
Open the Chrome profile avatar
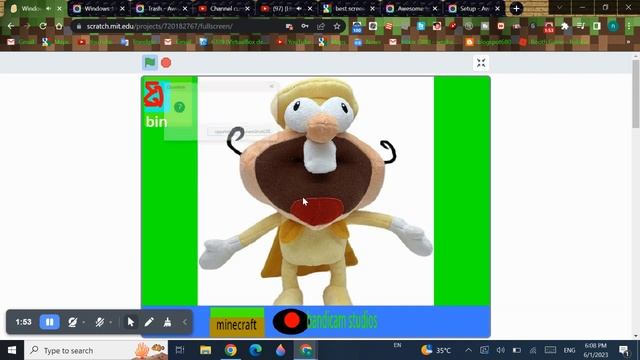pos(613,27)
